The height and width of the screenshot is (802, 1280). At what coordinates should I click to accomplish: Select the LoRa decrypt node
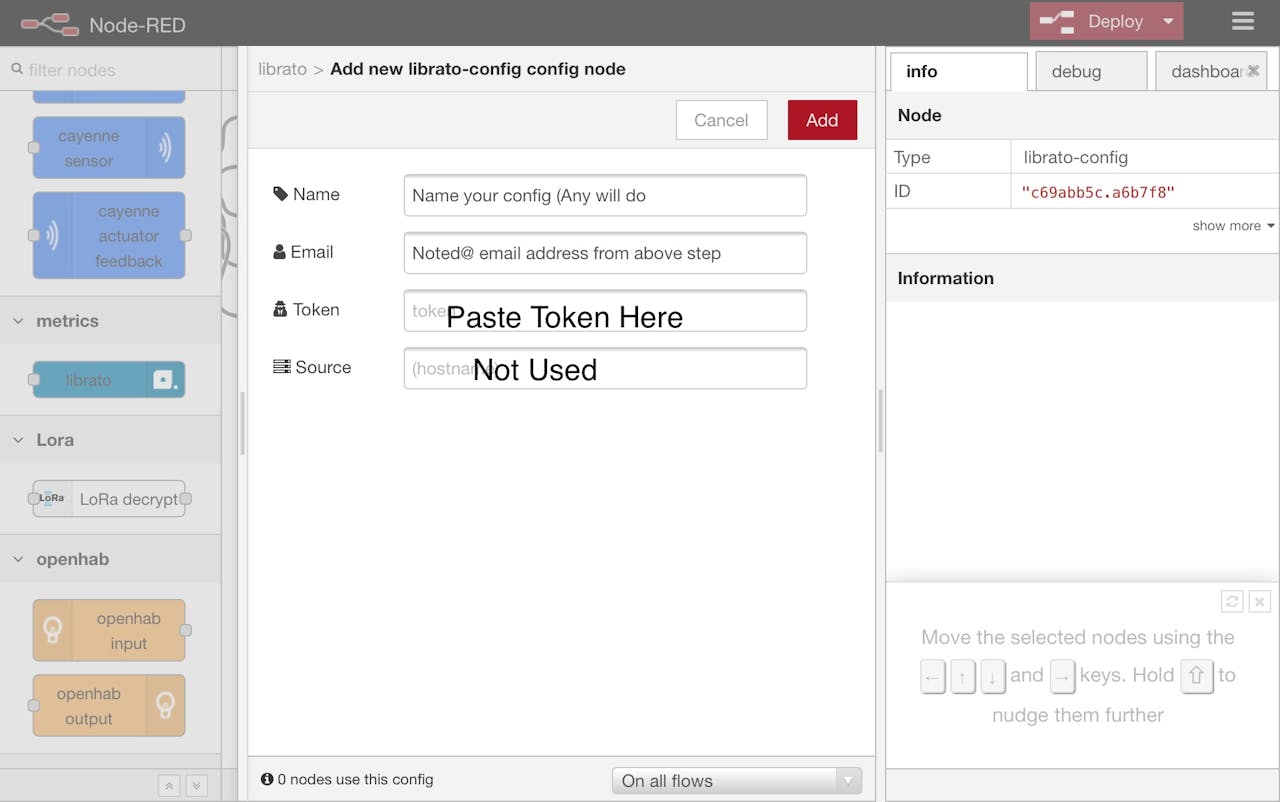tap(109, 499)
